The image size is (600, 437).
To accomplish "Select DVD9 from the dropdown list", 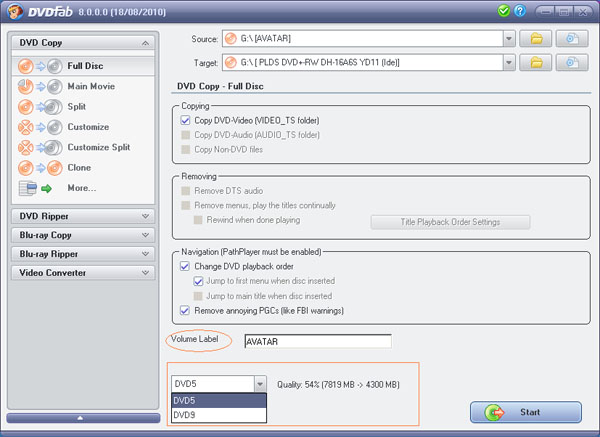I will (x=219, y=415).
